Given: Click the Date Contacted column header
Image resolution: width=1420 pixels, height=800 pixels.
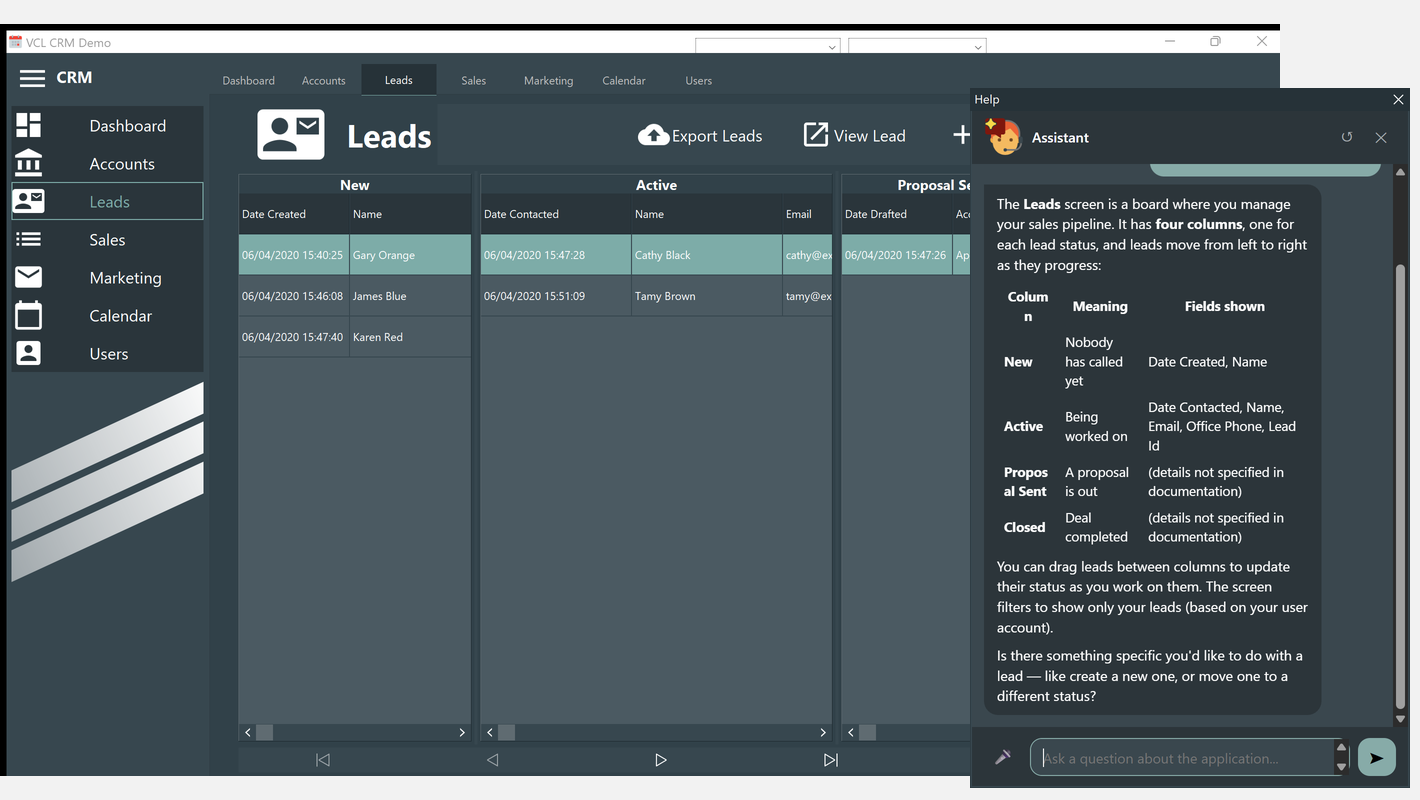Looking at the screenshot, I should coord(556,214).
